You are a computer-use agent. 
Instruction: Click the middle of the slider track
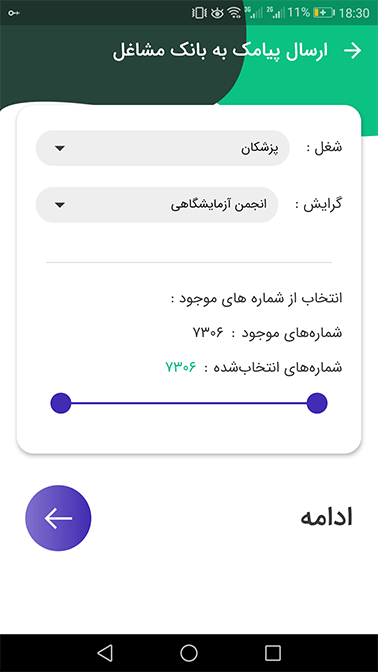189,403
